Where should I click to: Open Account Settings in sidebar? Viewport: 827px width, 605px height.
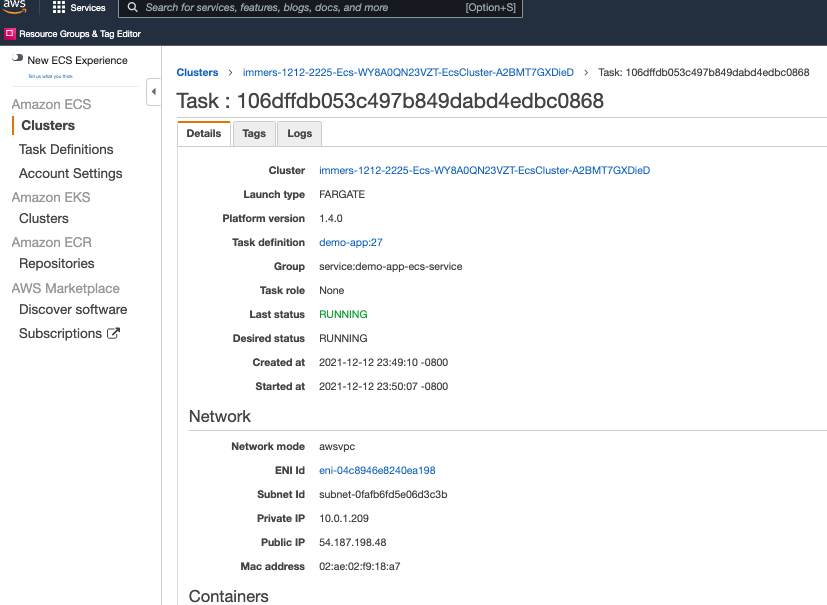(x=71, y=174)
